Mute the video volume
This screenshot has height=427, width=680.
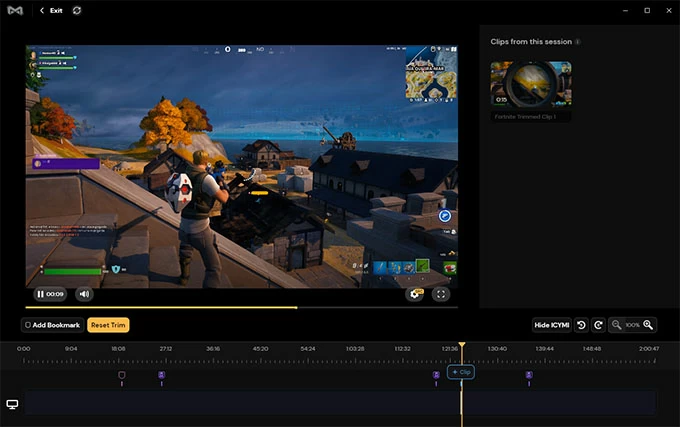(84, 294)
